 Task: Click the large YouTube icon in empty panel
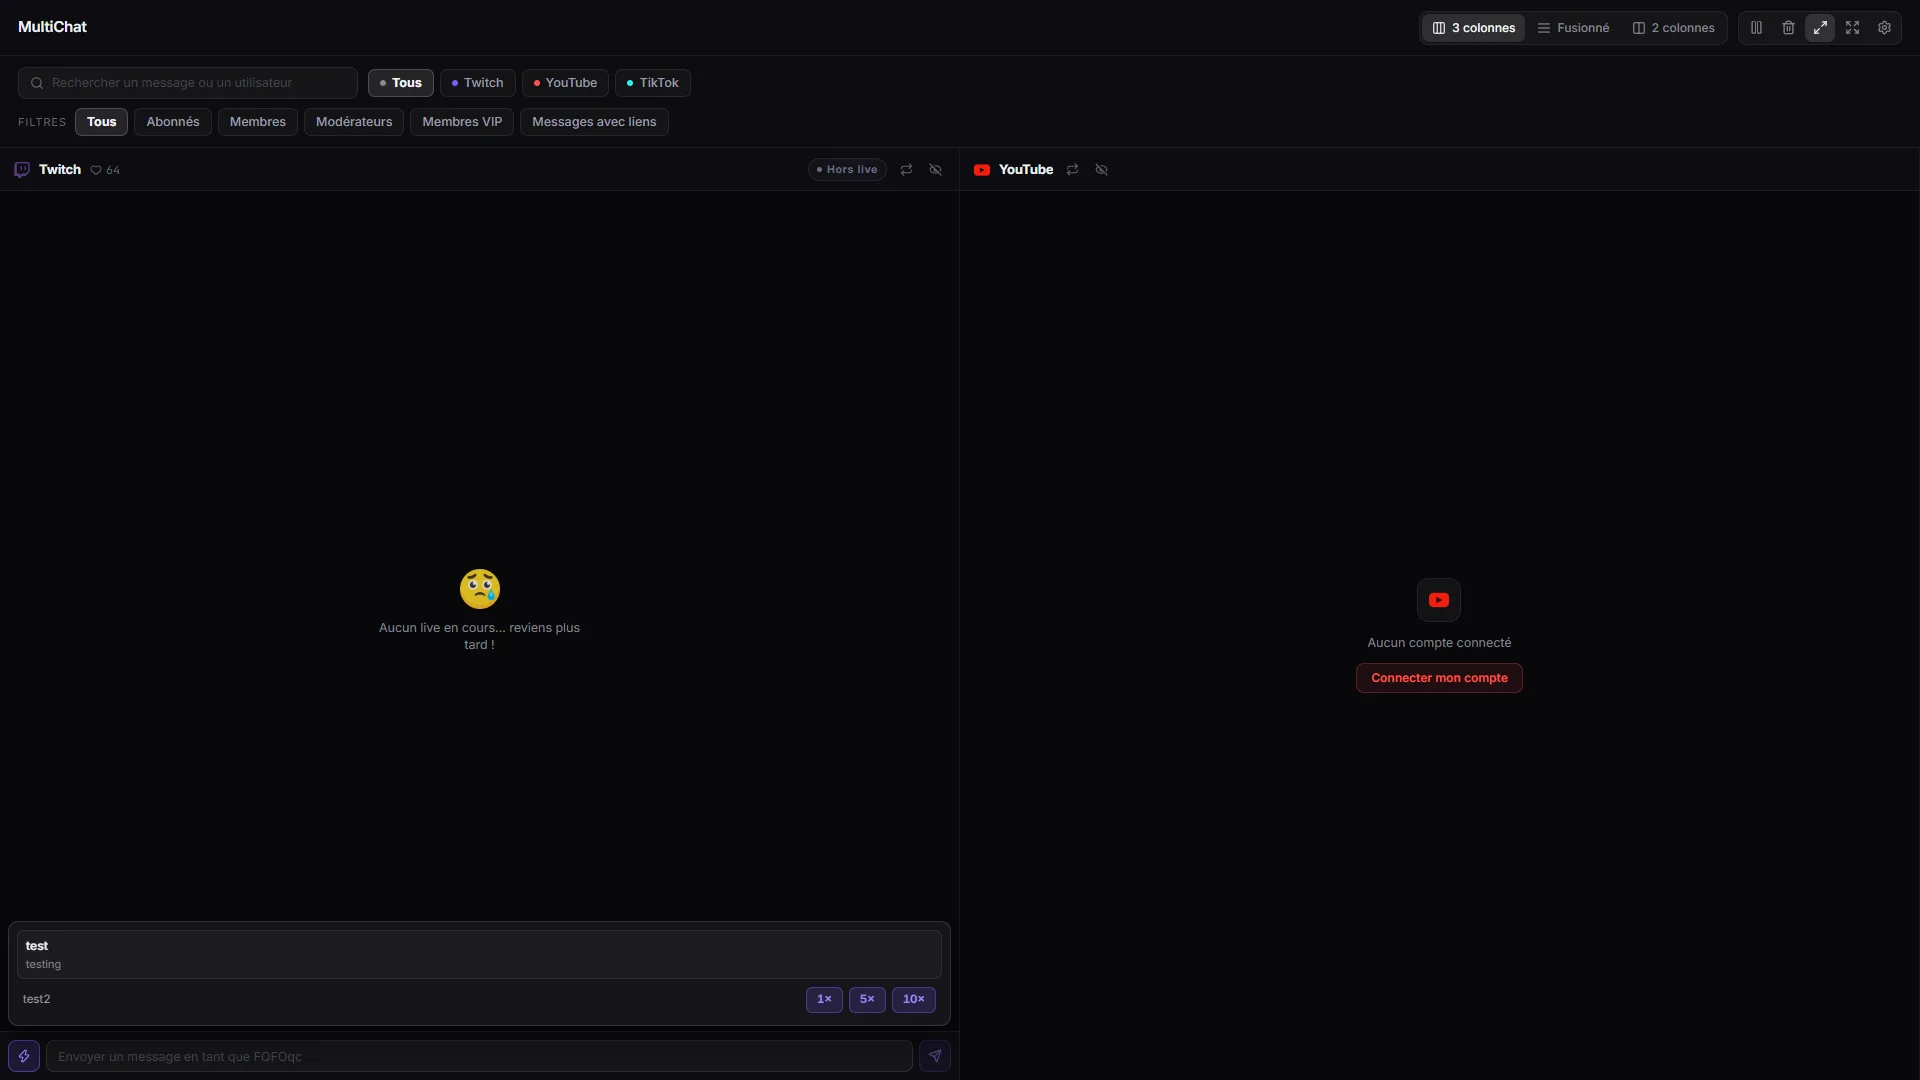pos(1439,600)
